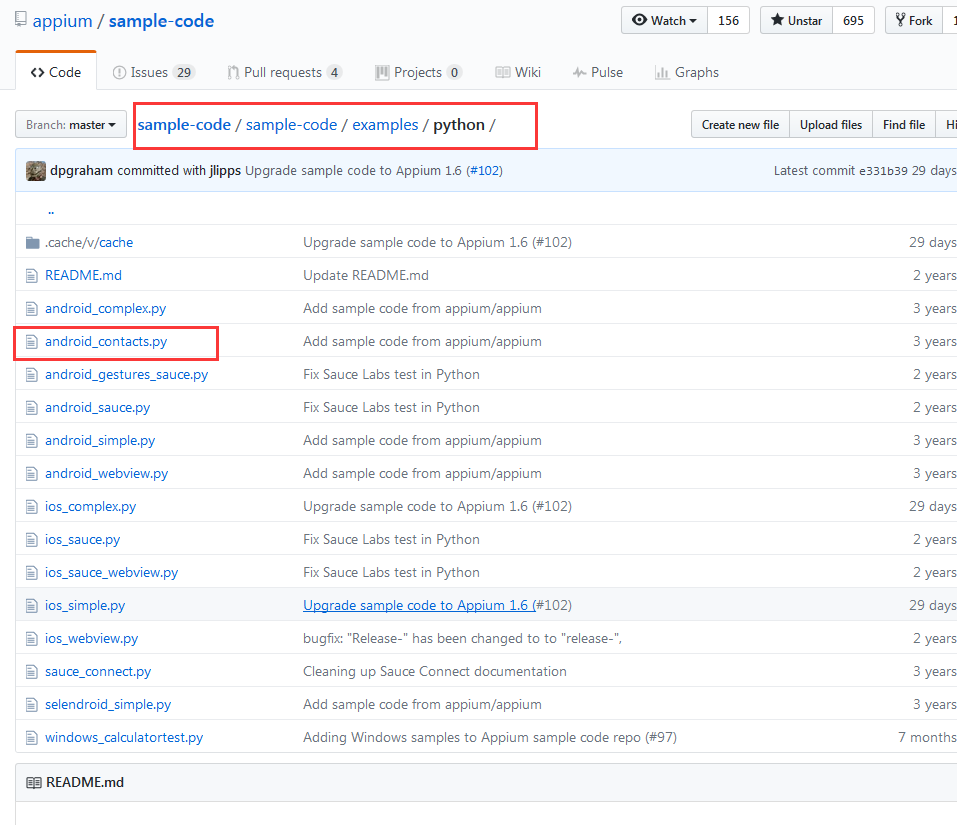Open selendroid_simple.py file
Screen dimensions: 957x825
(x=108, y=704)
